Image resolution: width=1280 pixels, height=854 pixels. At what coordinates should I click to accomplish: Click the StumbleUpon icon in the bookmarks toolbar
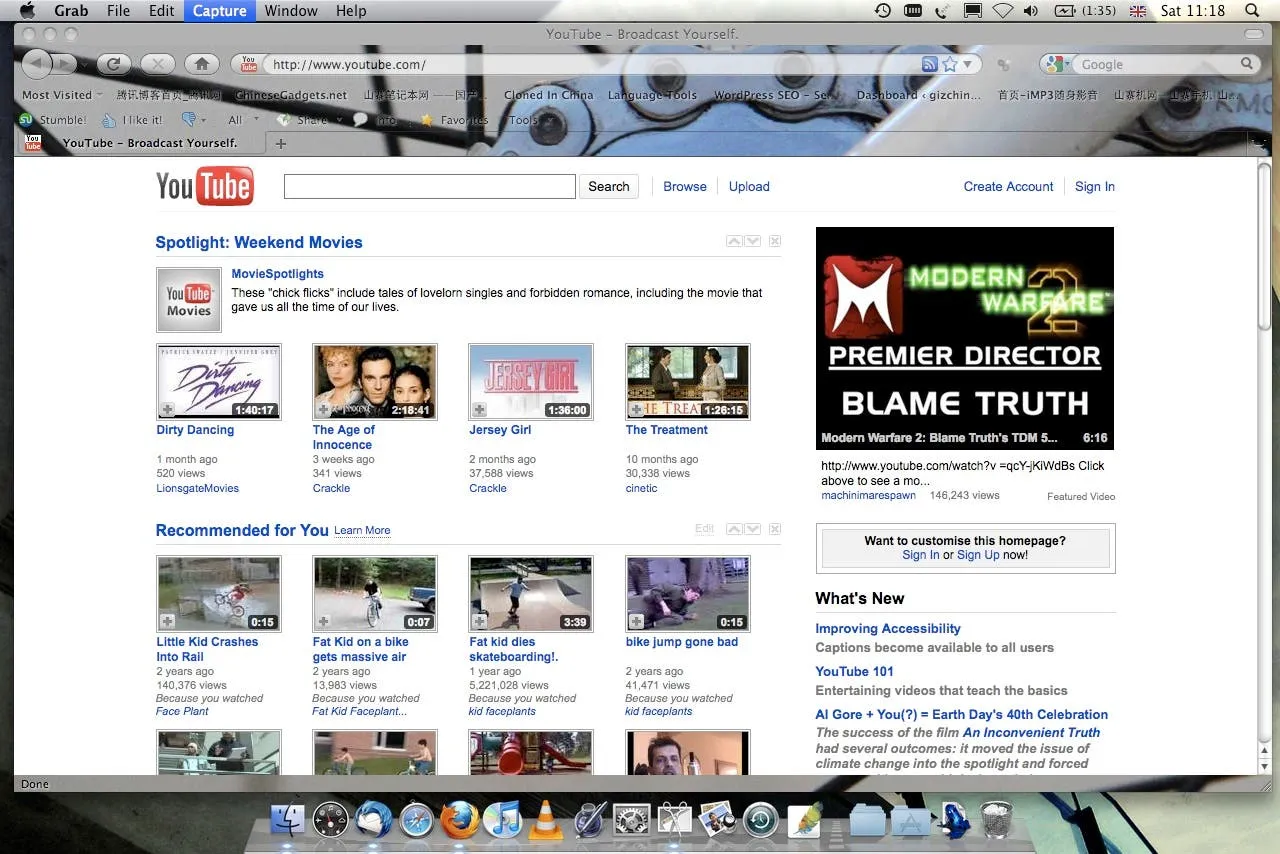click(x=26, y=119)
